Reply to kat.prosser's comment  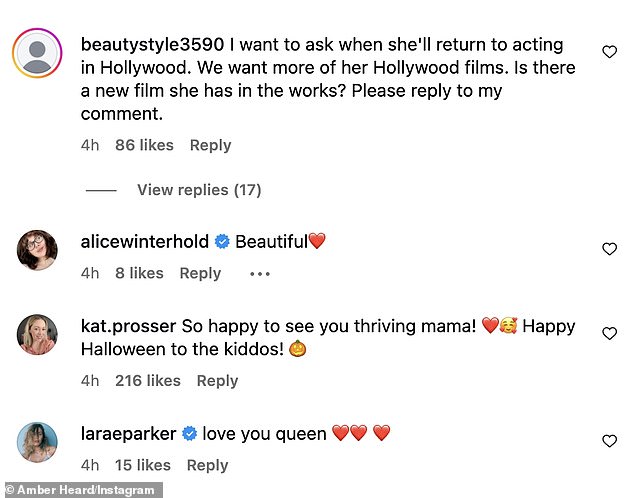click(x=217, y=380)
